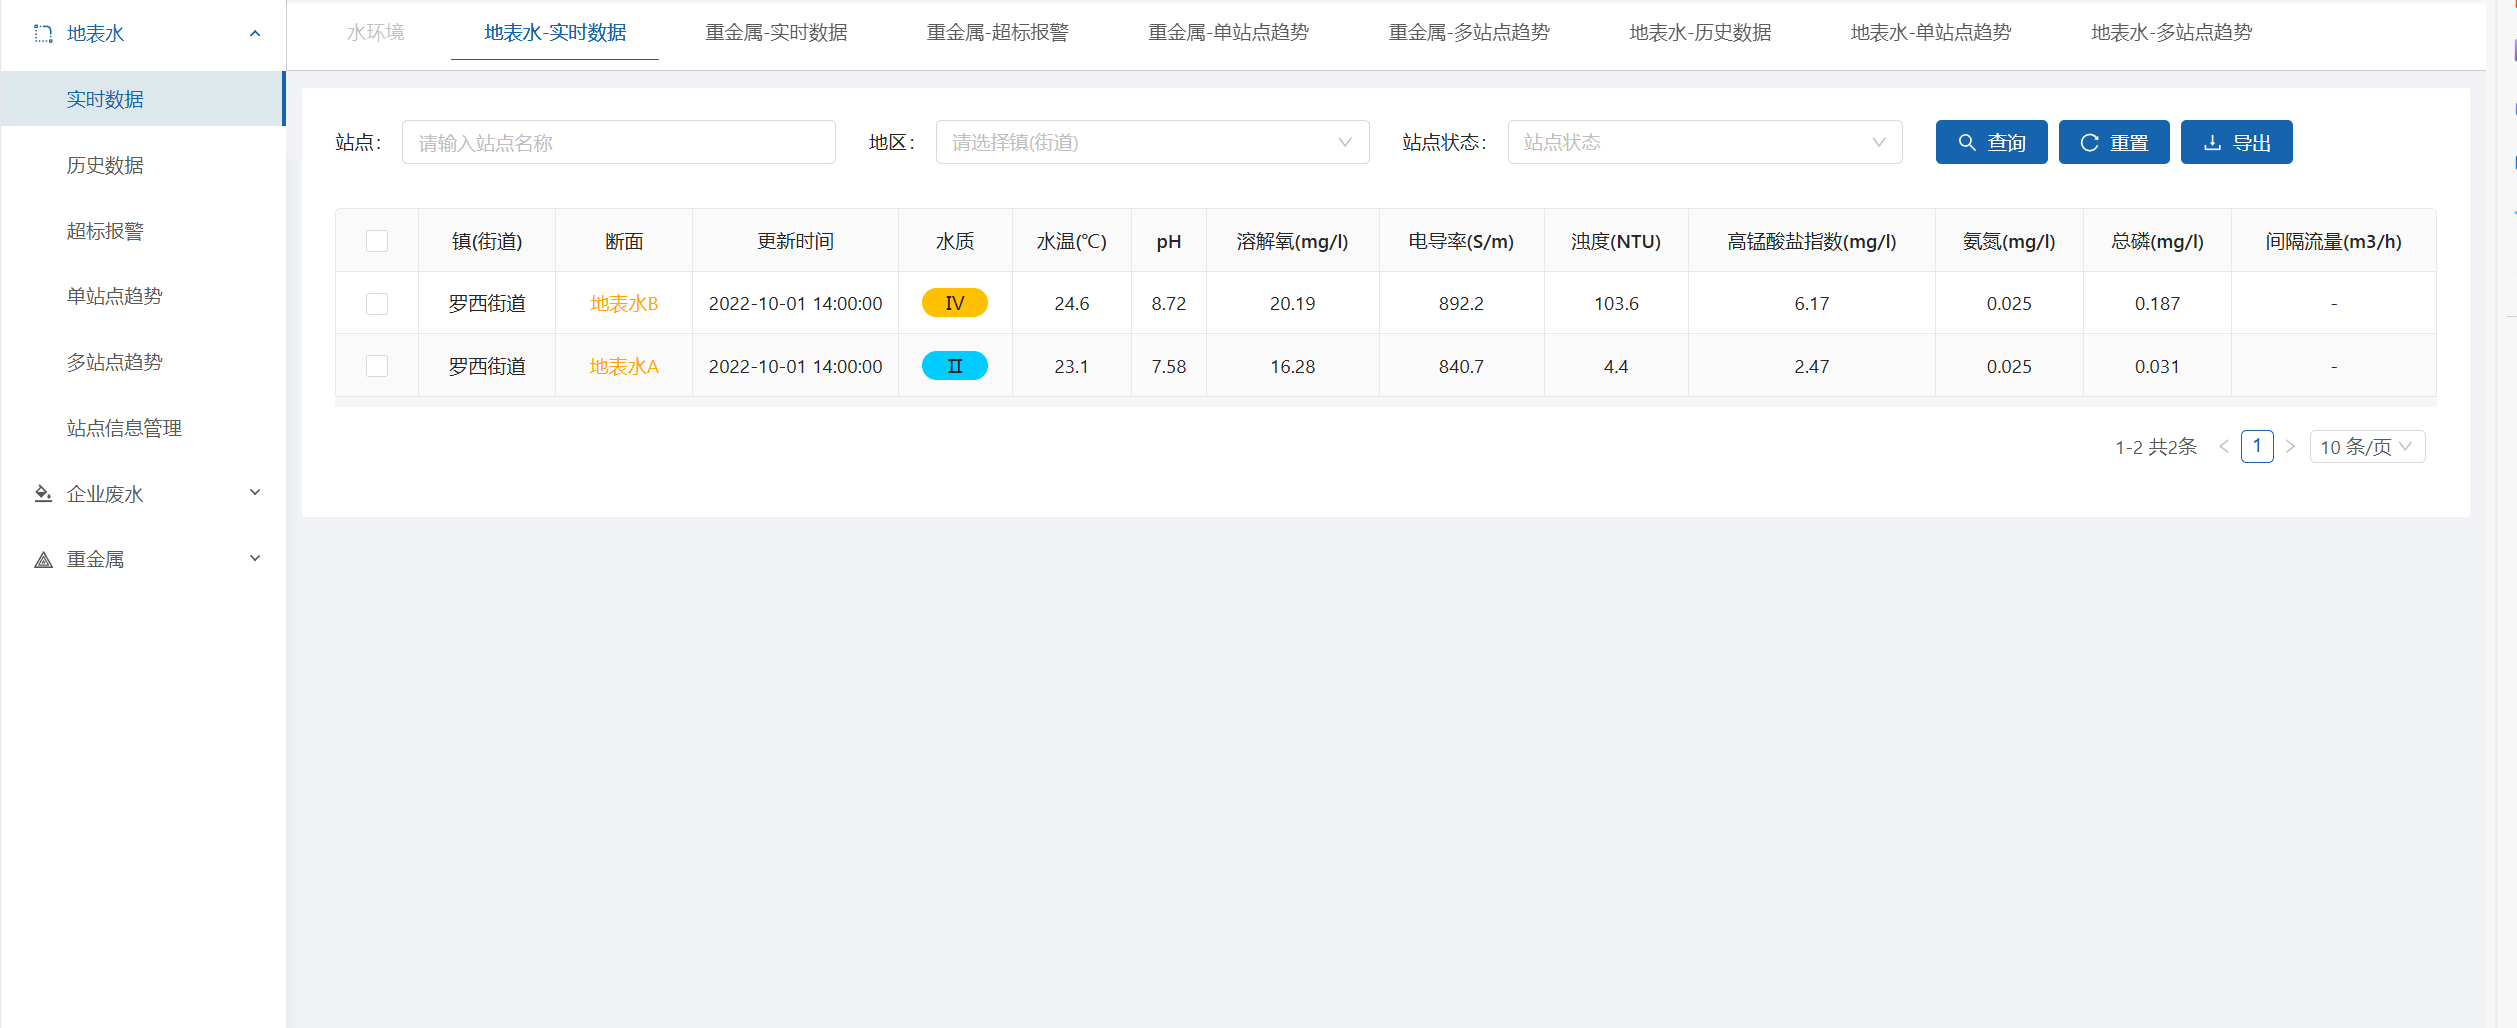Viewport: 2517px width, 1028px height.
Task: Click the 103.6 turbidity value cell
Action: [1616, 303]
